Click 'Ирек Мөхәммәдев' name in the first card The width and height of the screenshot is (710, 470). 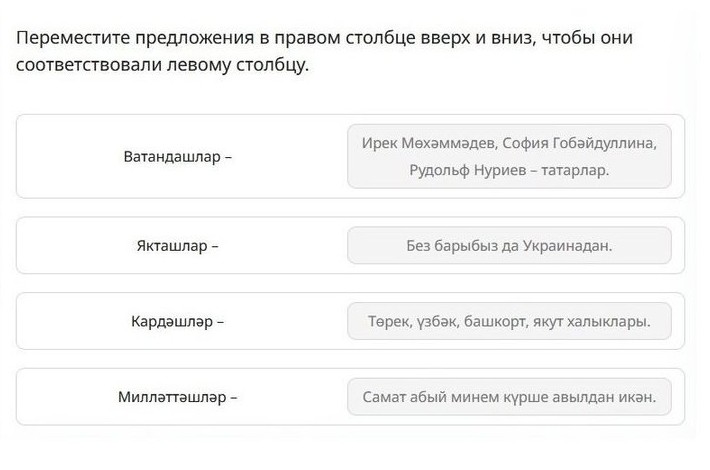tap(430, 143)
